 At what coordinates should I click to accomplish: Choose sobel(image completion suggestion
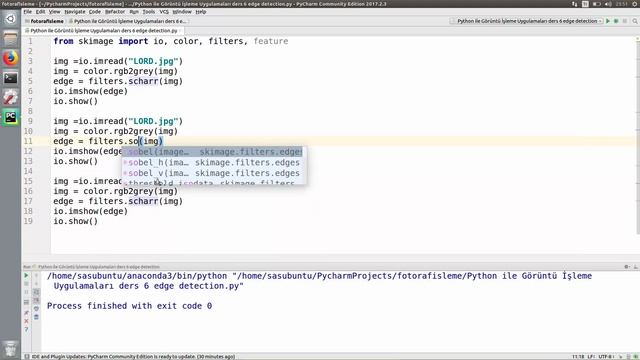pyautogui.click(x=212, y=152)
